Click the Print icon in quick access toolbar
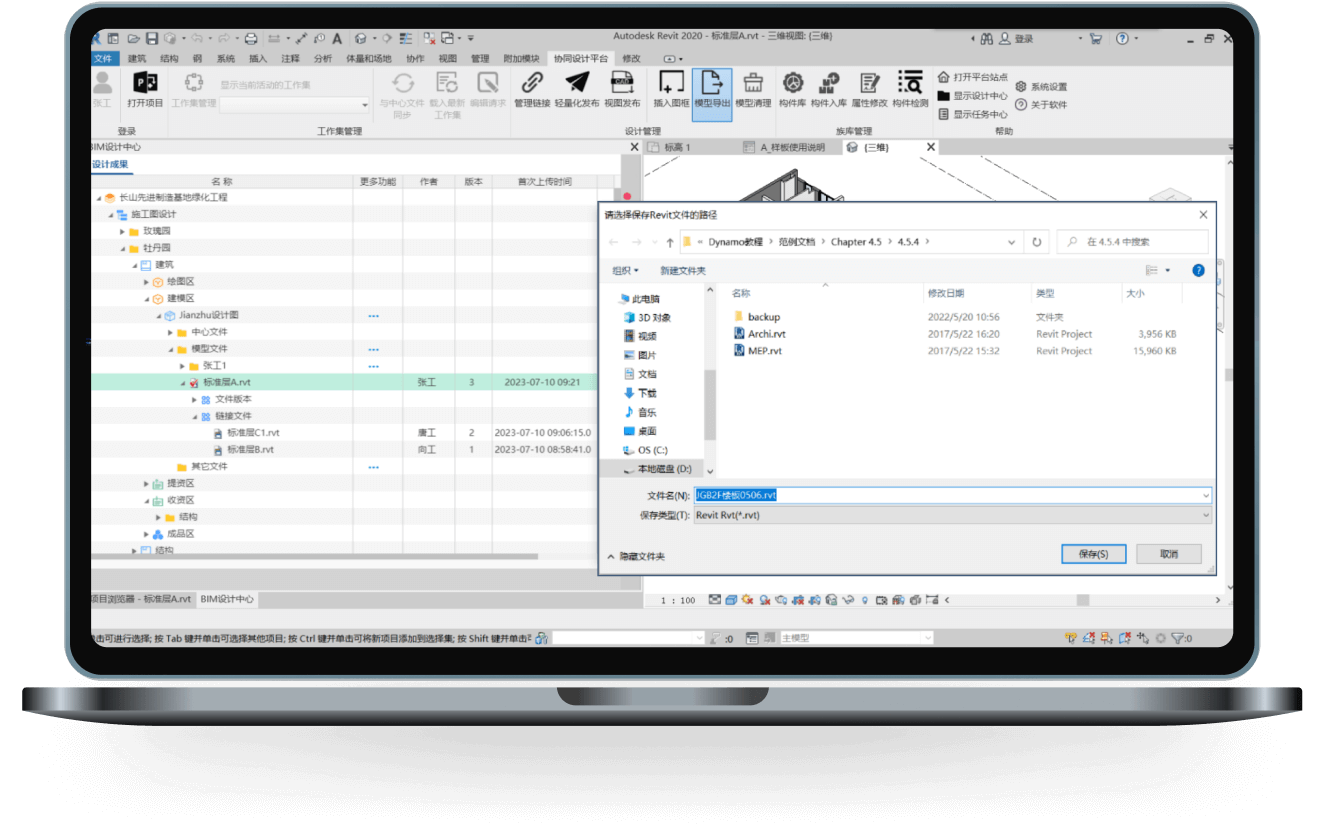This screenshot has height=828, width=1326. click(251, 39)
